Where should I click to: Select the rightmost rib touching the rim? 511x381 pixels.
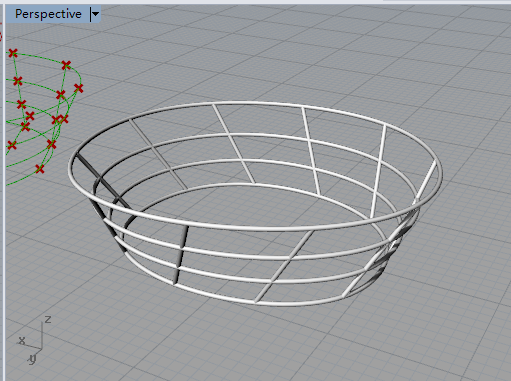425,183
